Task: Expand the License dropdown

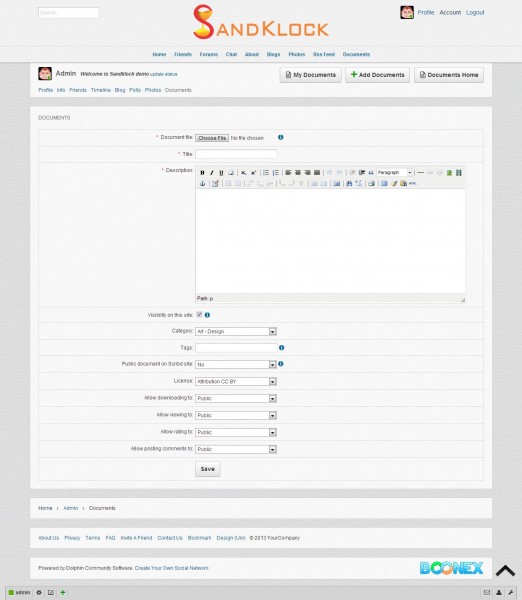Action: point(236,382)
